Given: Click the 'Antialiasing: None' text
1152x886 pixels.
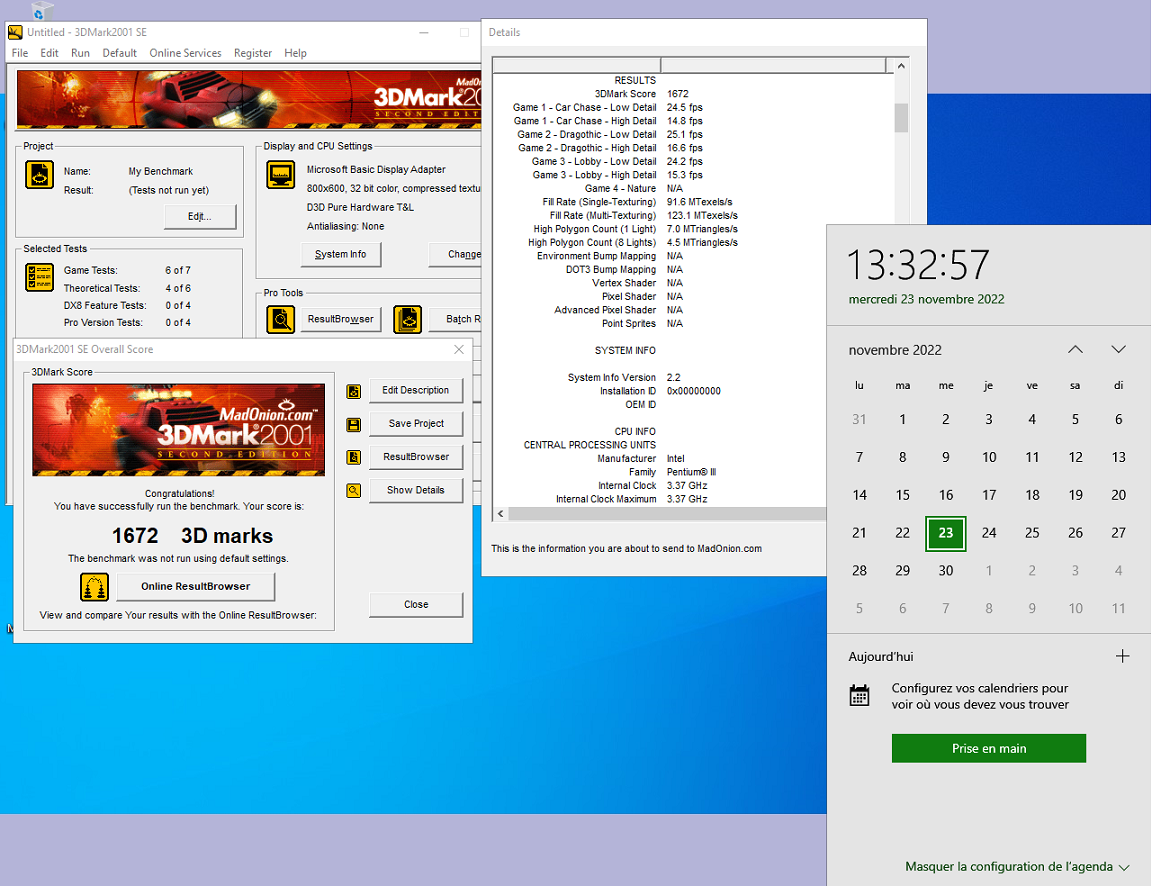Looking at the screenshot, I should tap(345, 226).
